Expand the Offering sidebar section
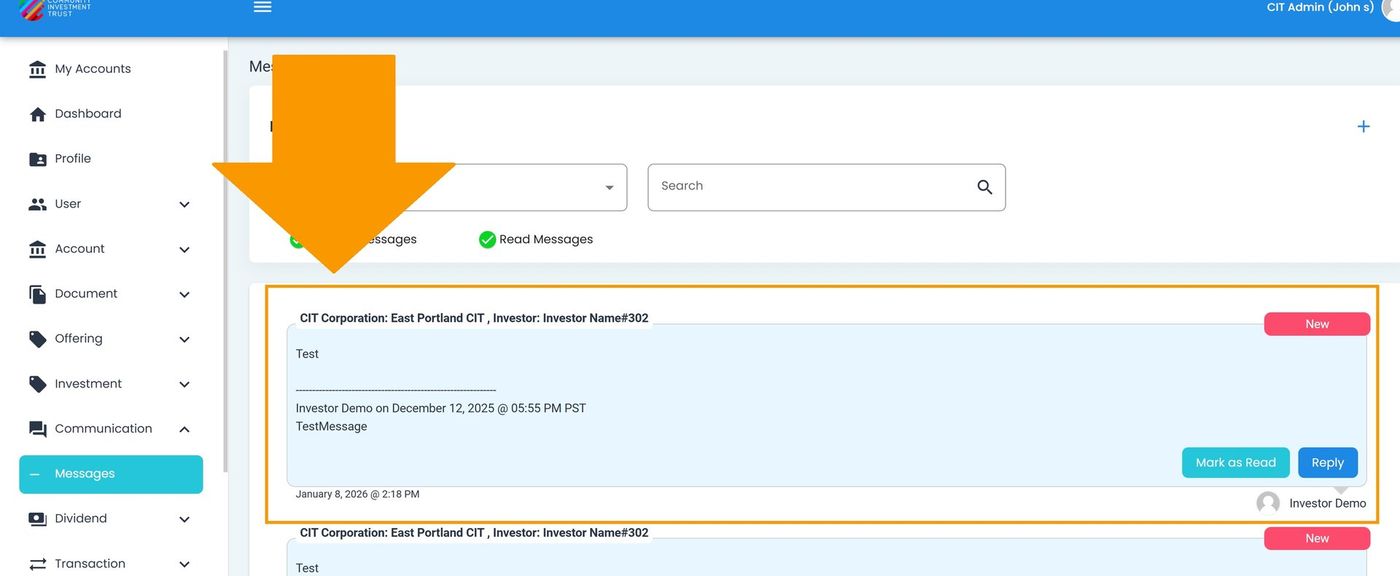This screenshot has width=1400, height=576. point(184,339)
